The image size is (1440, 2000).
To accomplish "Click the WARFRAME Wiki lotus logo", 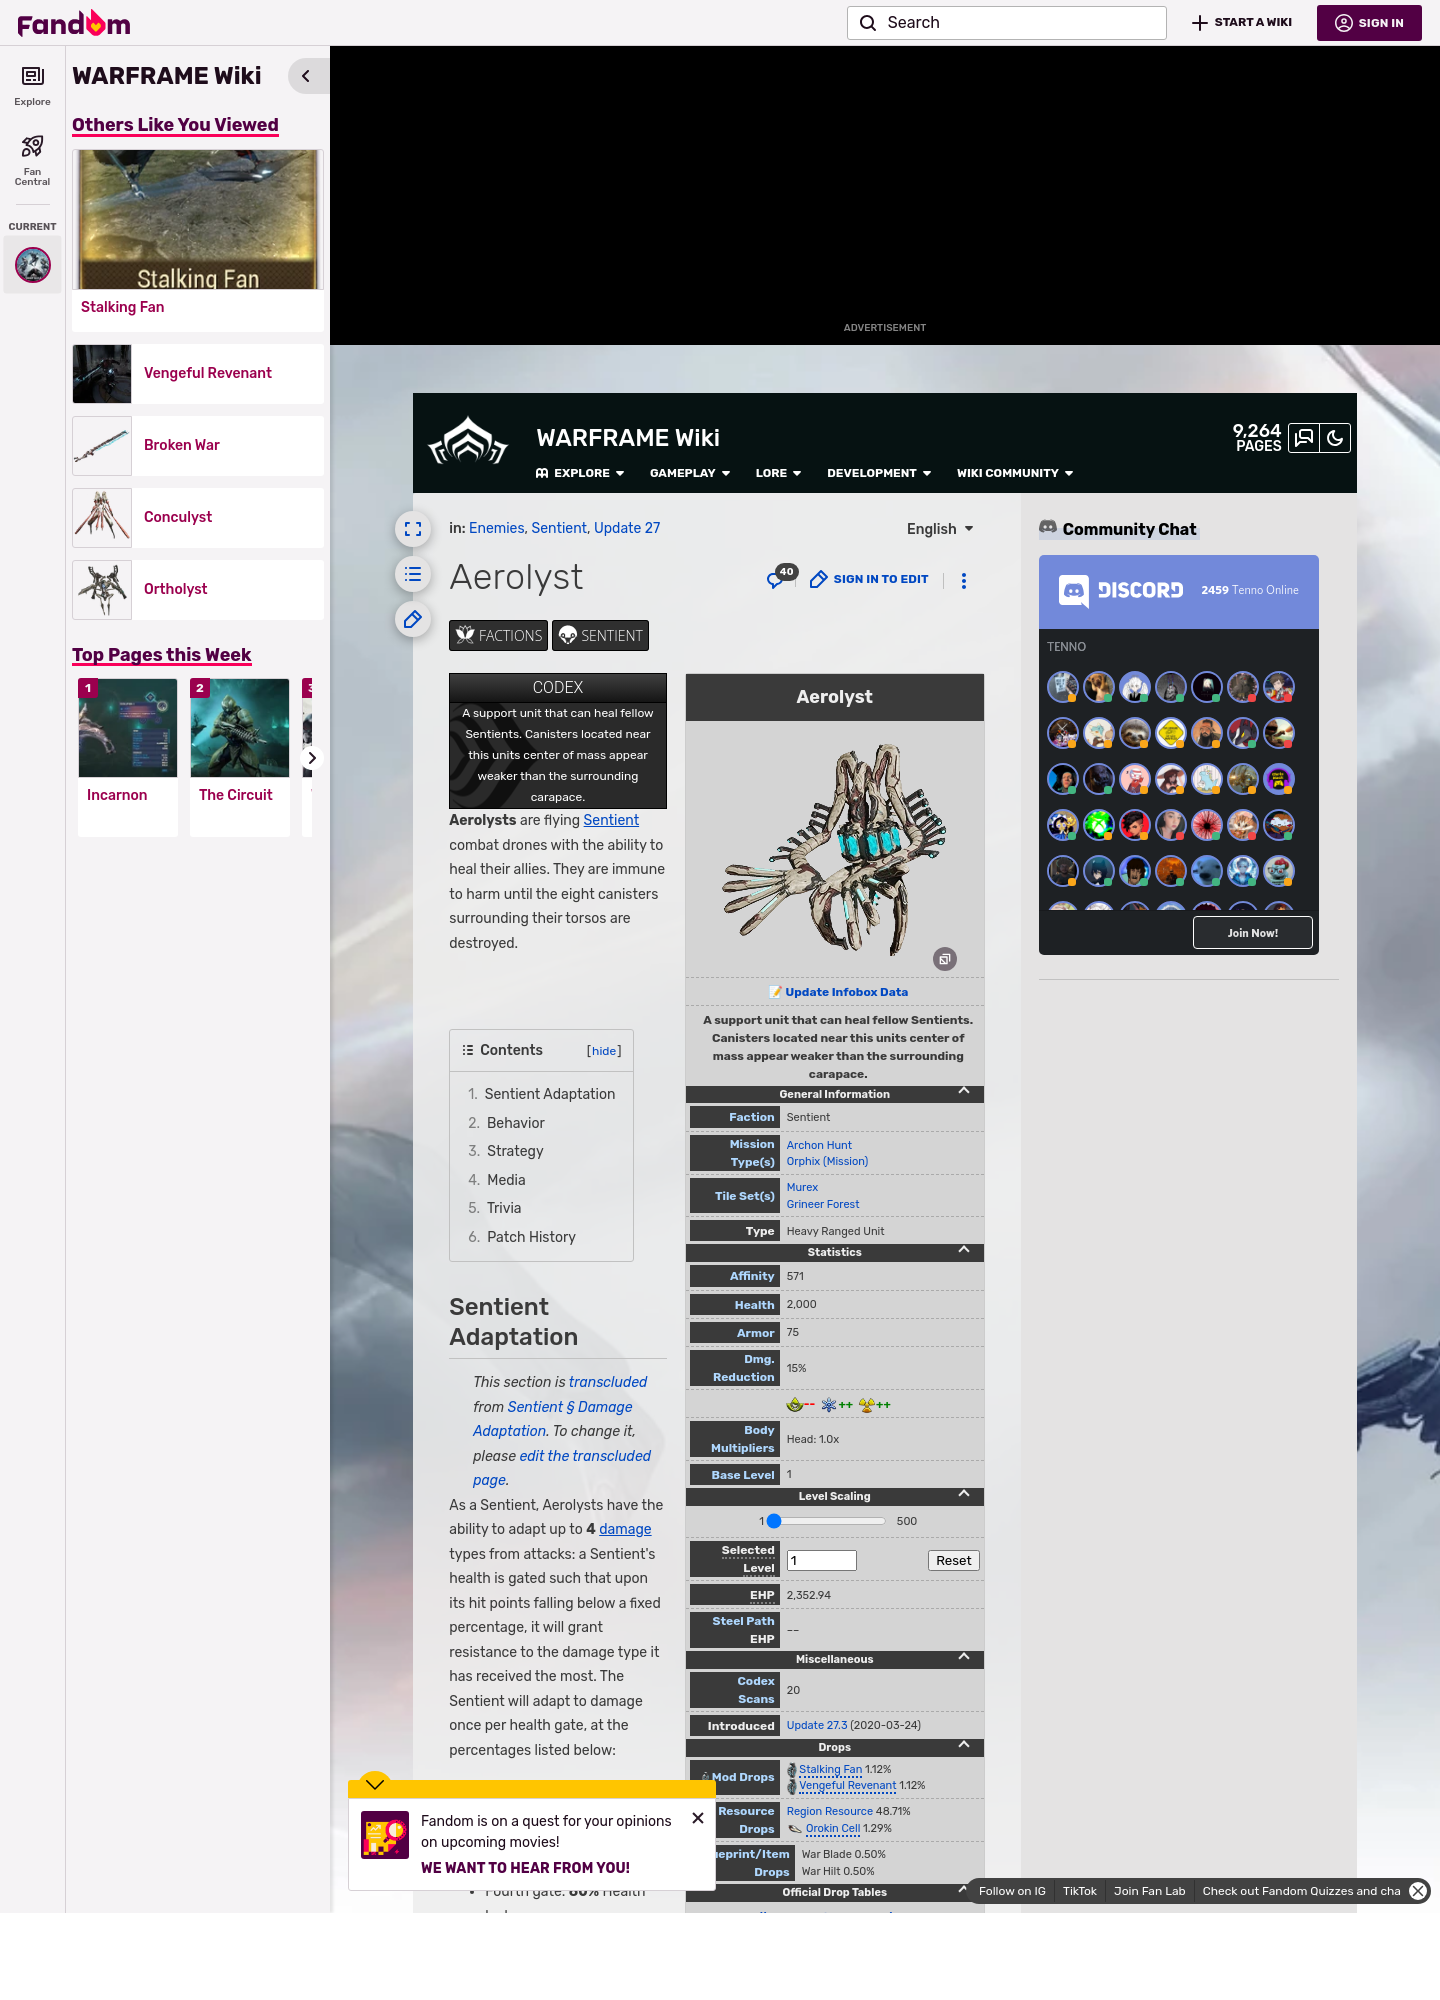I will coord(468,441).
